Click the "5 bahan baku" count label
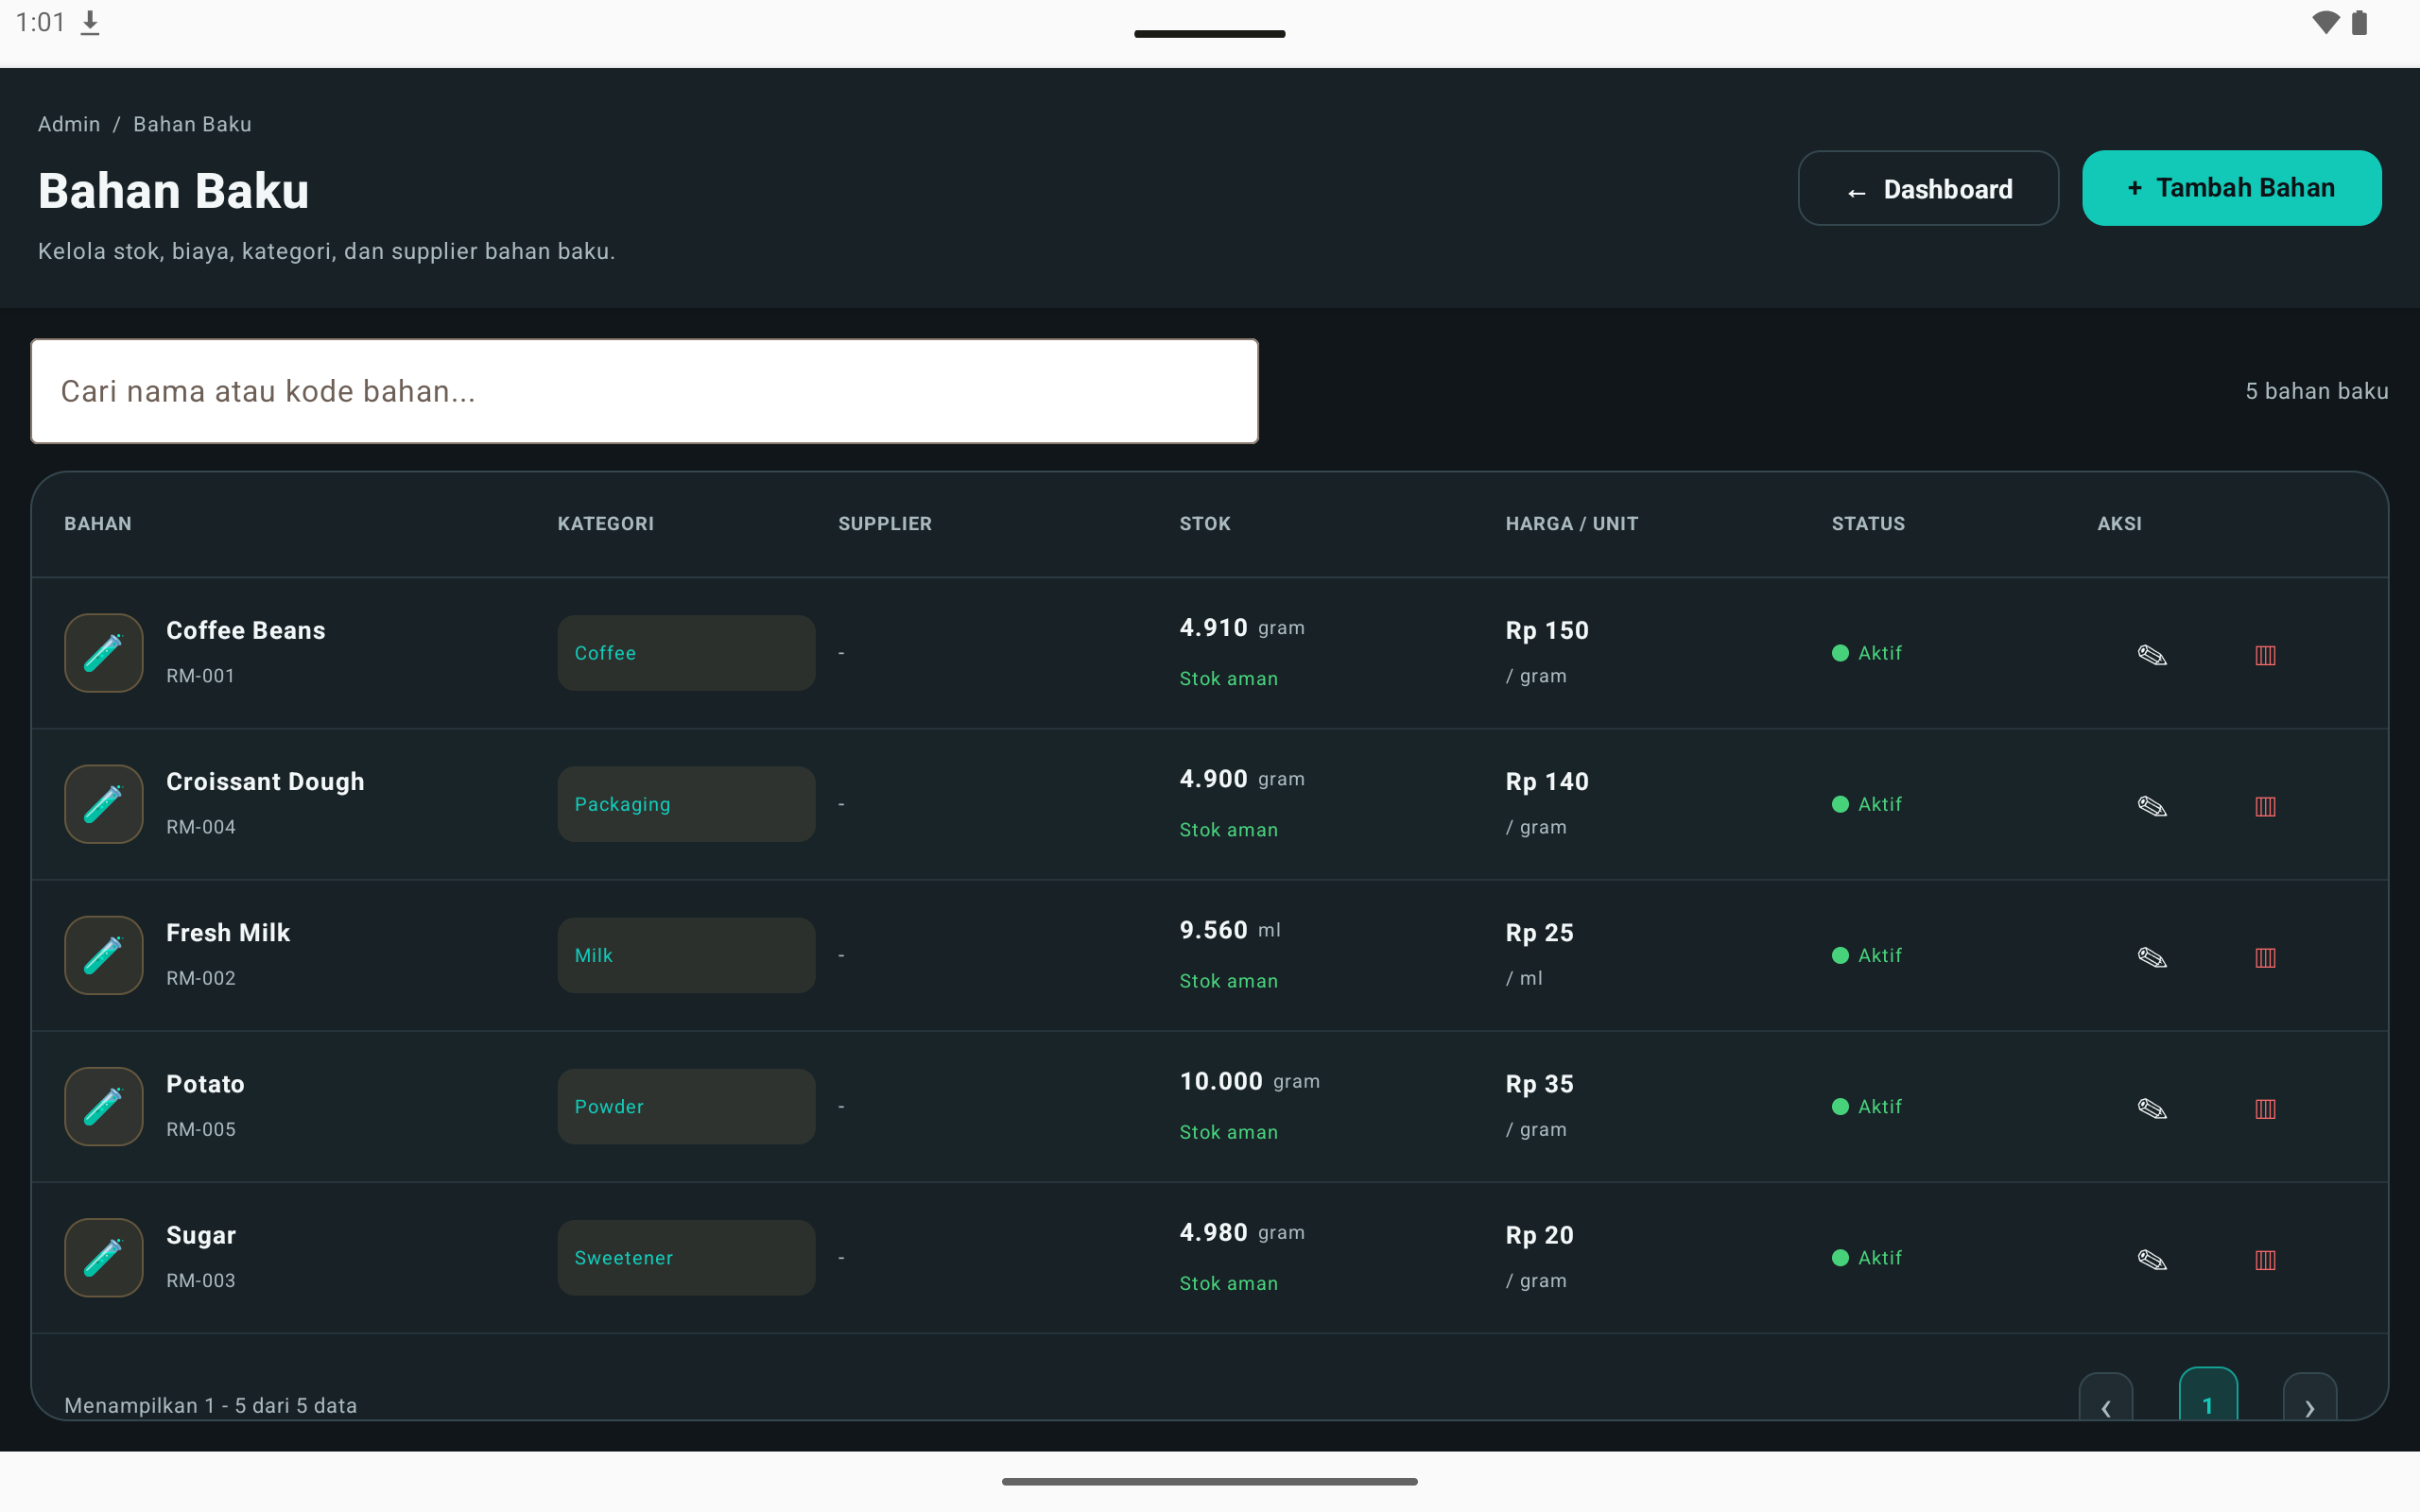Screen dimensions: 2420x1512 click(x=2316, y=391)
